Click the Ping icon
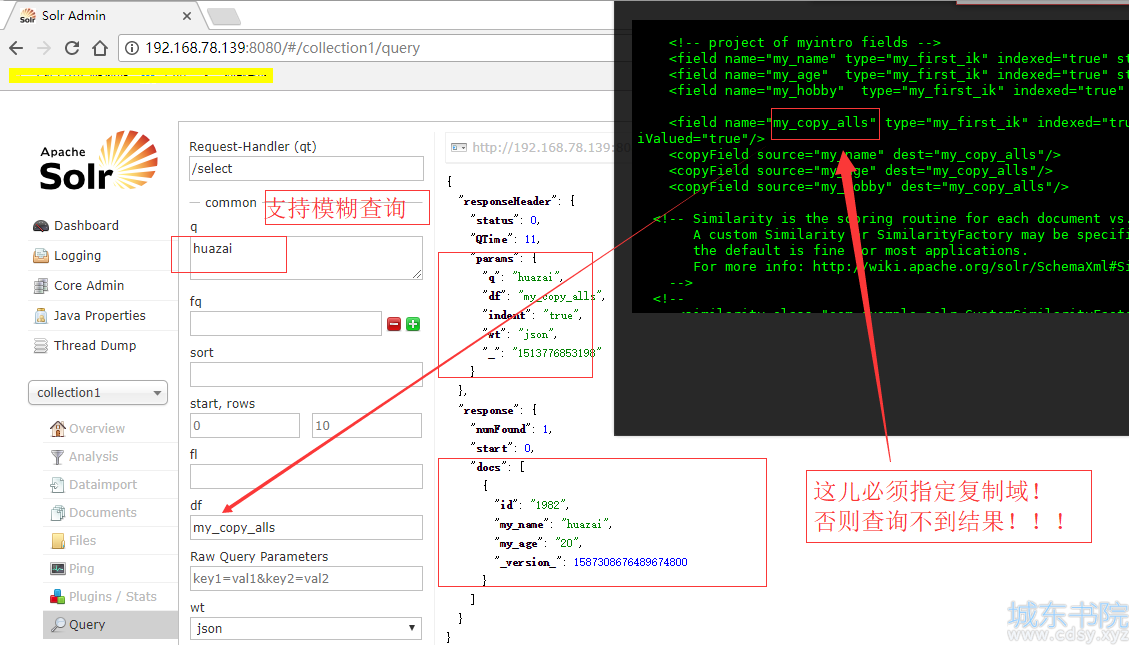The image size is (1129, 645). point(58,569)
